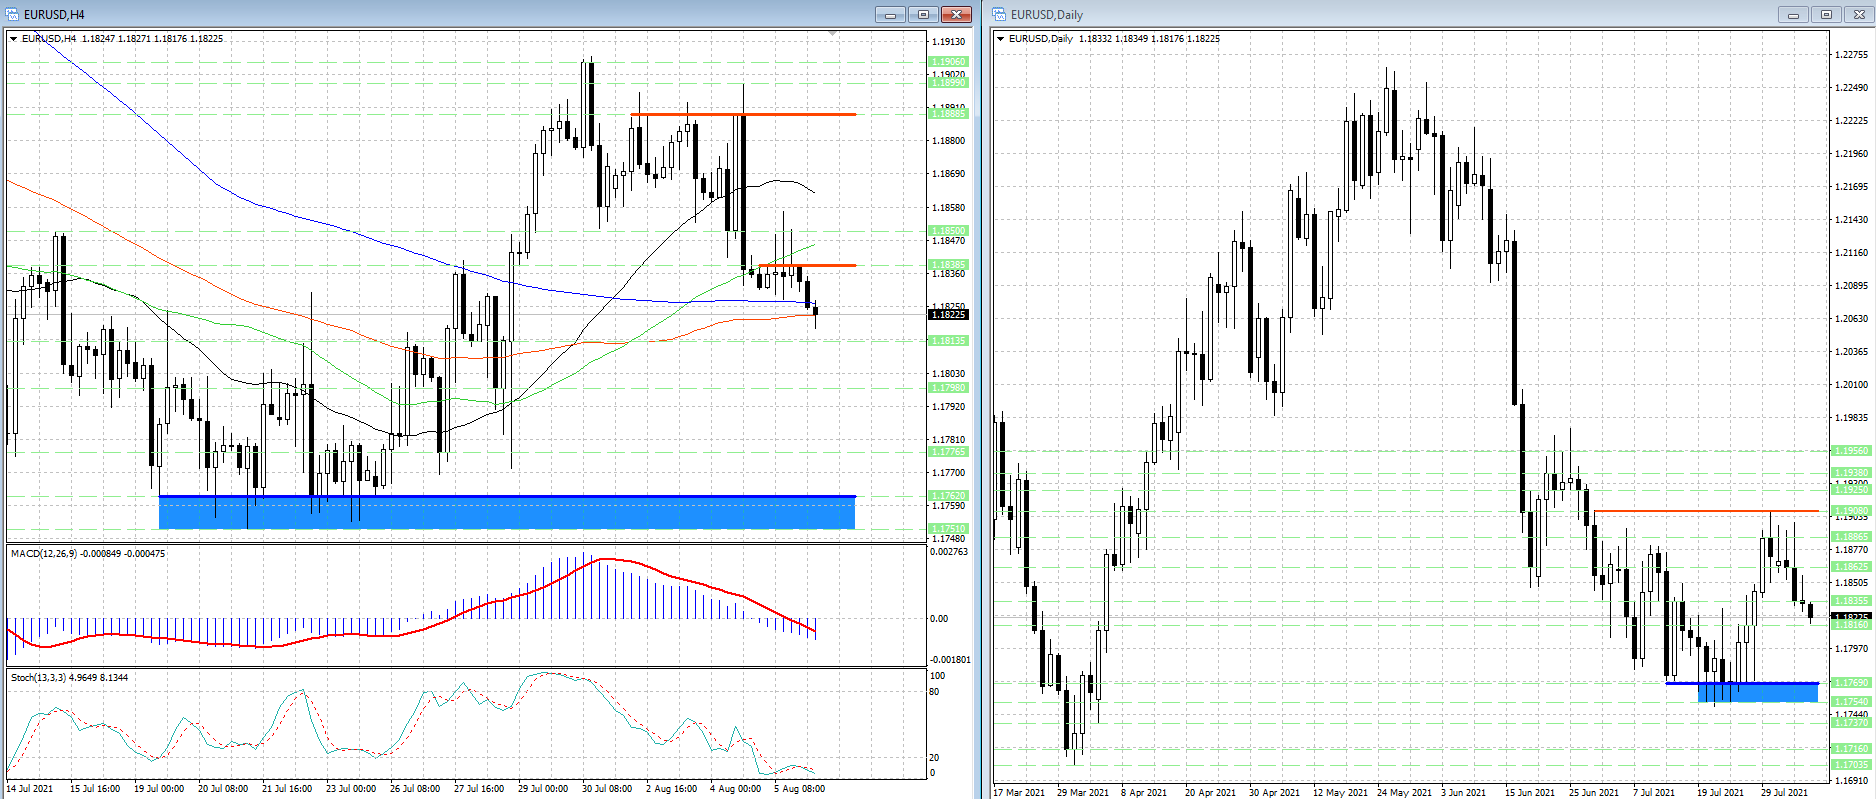Minimize the EURUSD,H4 chart window
Viewport: 1876px width, 799px height.
[890, 14]
